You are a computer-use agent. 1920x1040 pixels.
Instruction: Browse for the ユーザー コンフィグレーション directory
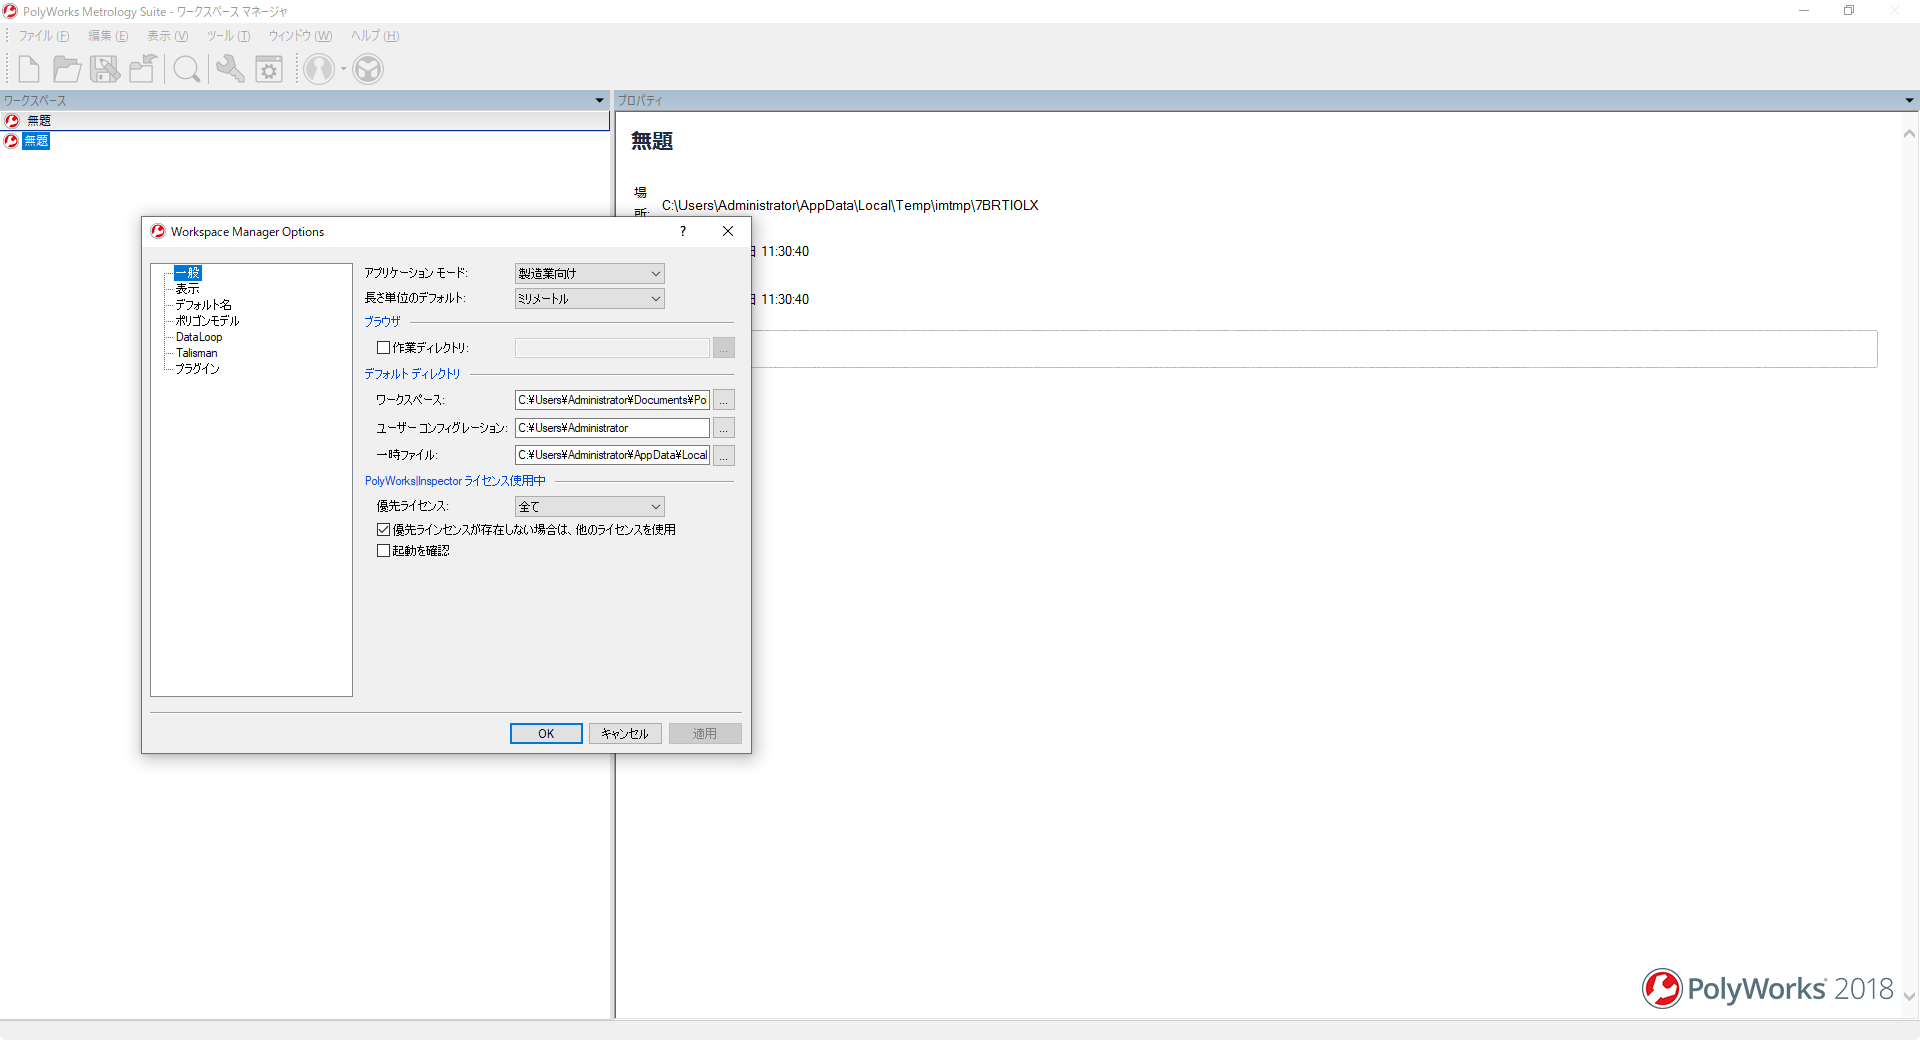(x=724, y=428)
